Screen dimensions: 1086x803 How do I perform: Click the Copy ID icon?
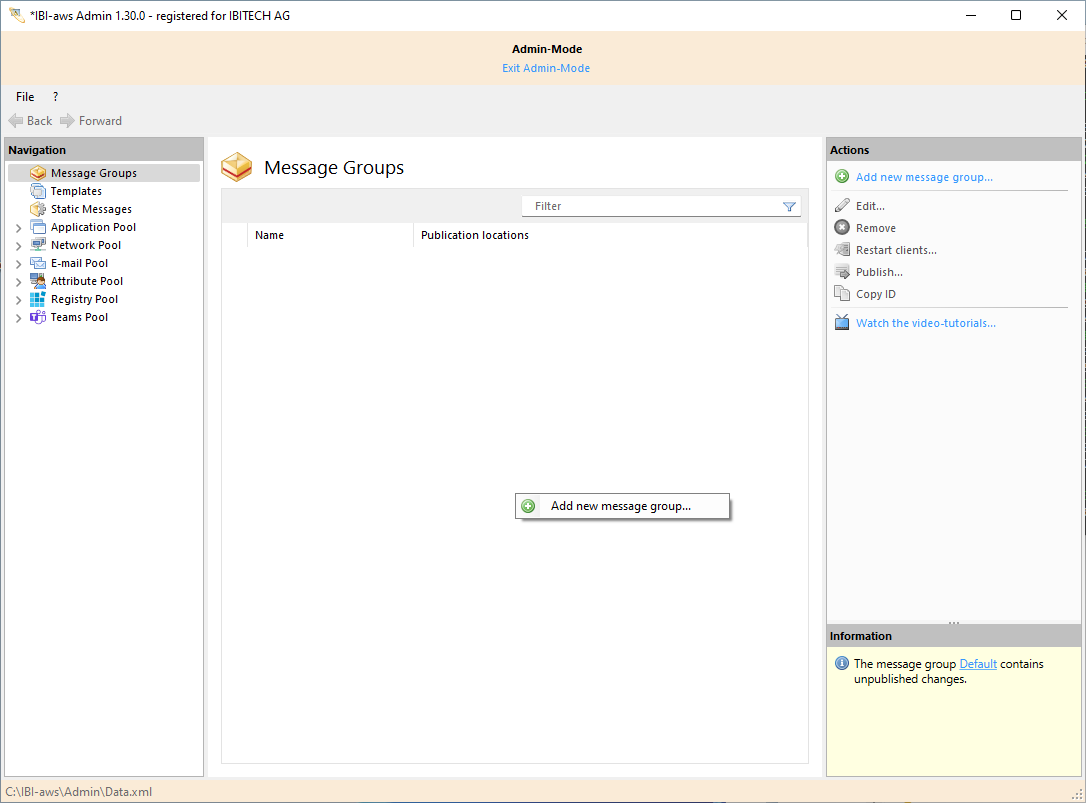(842, 294)
